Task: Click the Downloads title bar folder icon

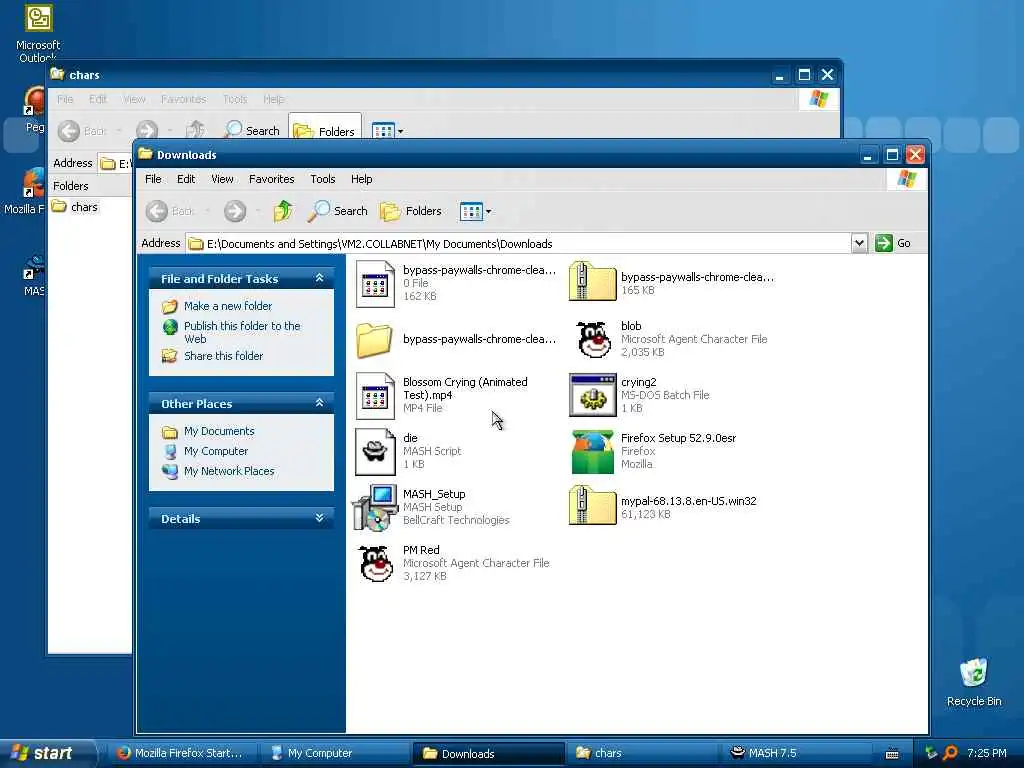Action: pos(146,154)
